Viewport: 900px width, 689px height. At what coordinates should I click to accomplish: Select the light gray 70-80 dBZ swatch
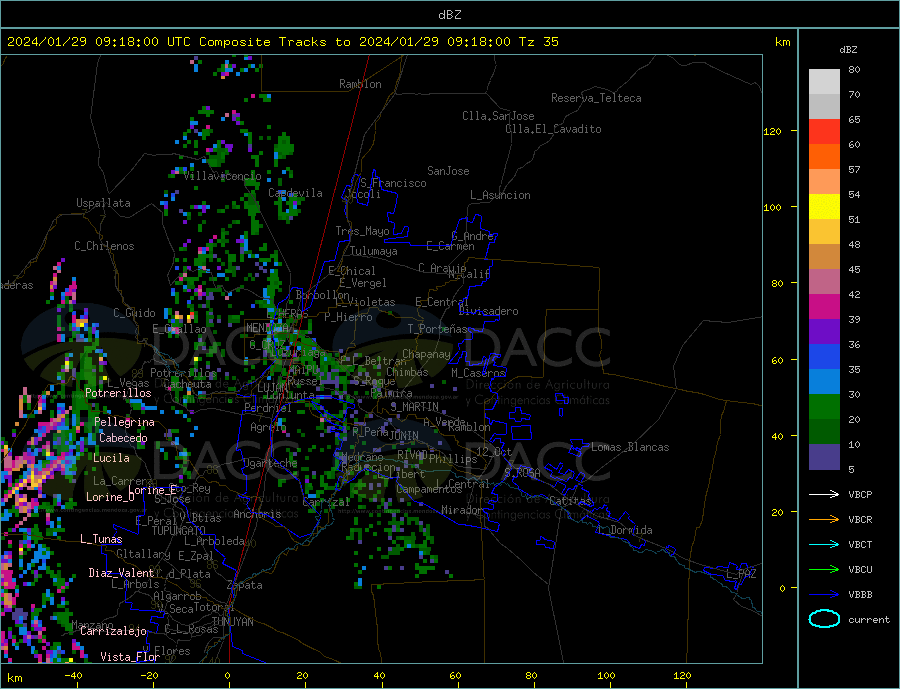(824, 82)
